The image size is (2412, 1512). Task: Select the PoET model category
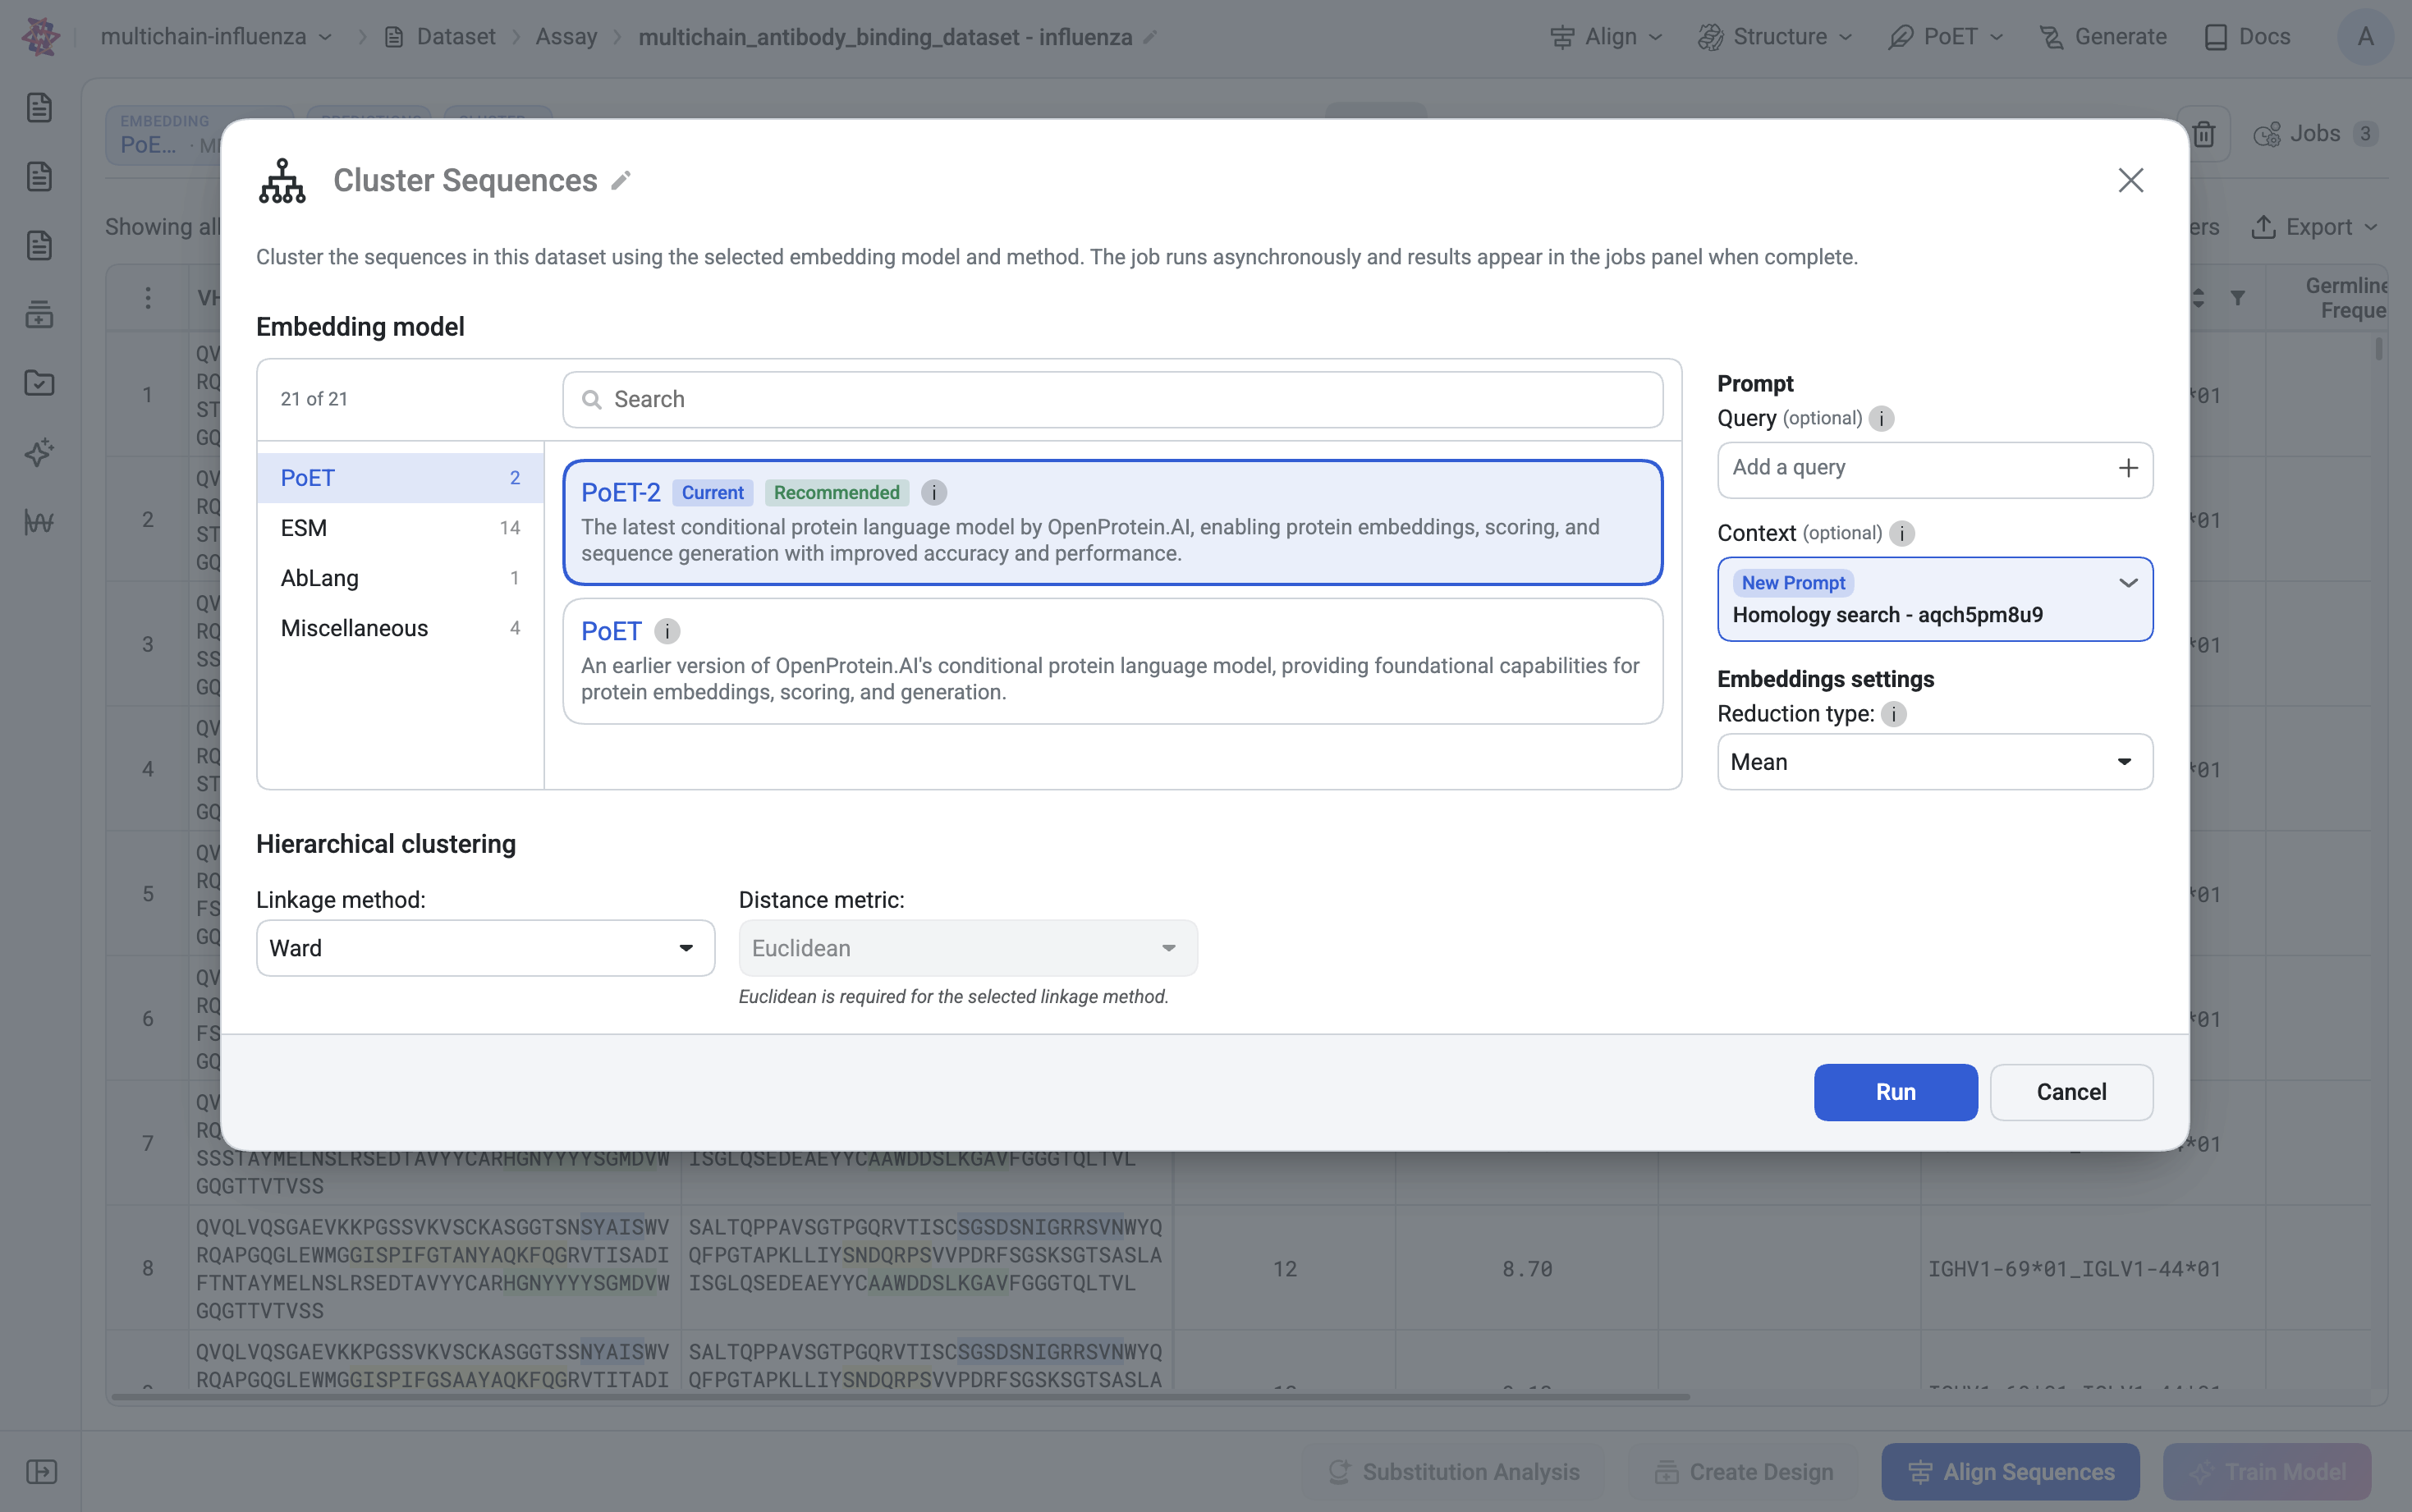pos(400,478)
